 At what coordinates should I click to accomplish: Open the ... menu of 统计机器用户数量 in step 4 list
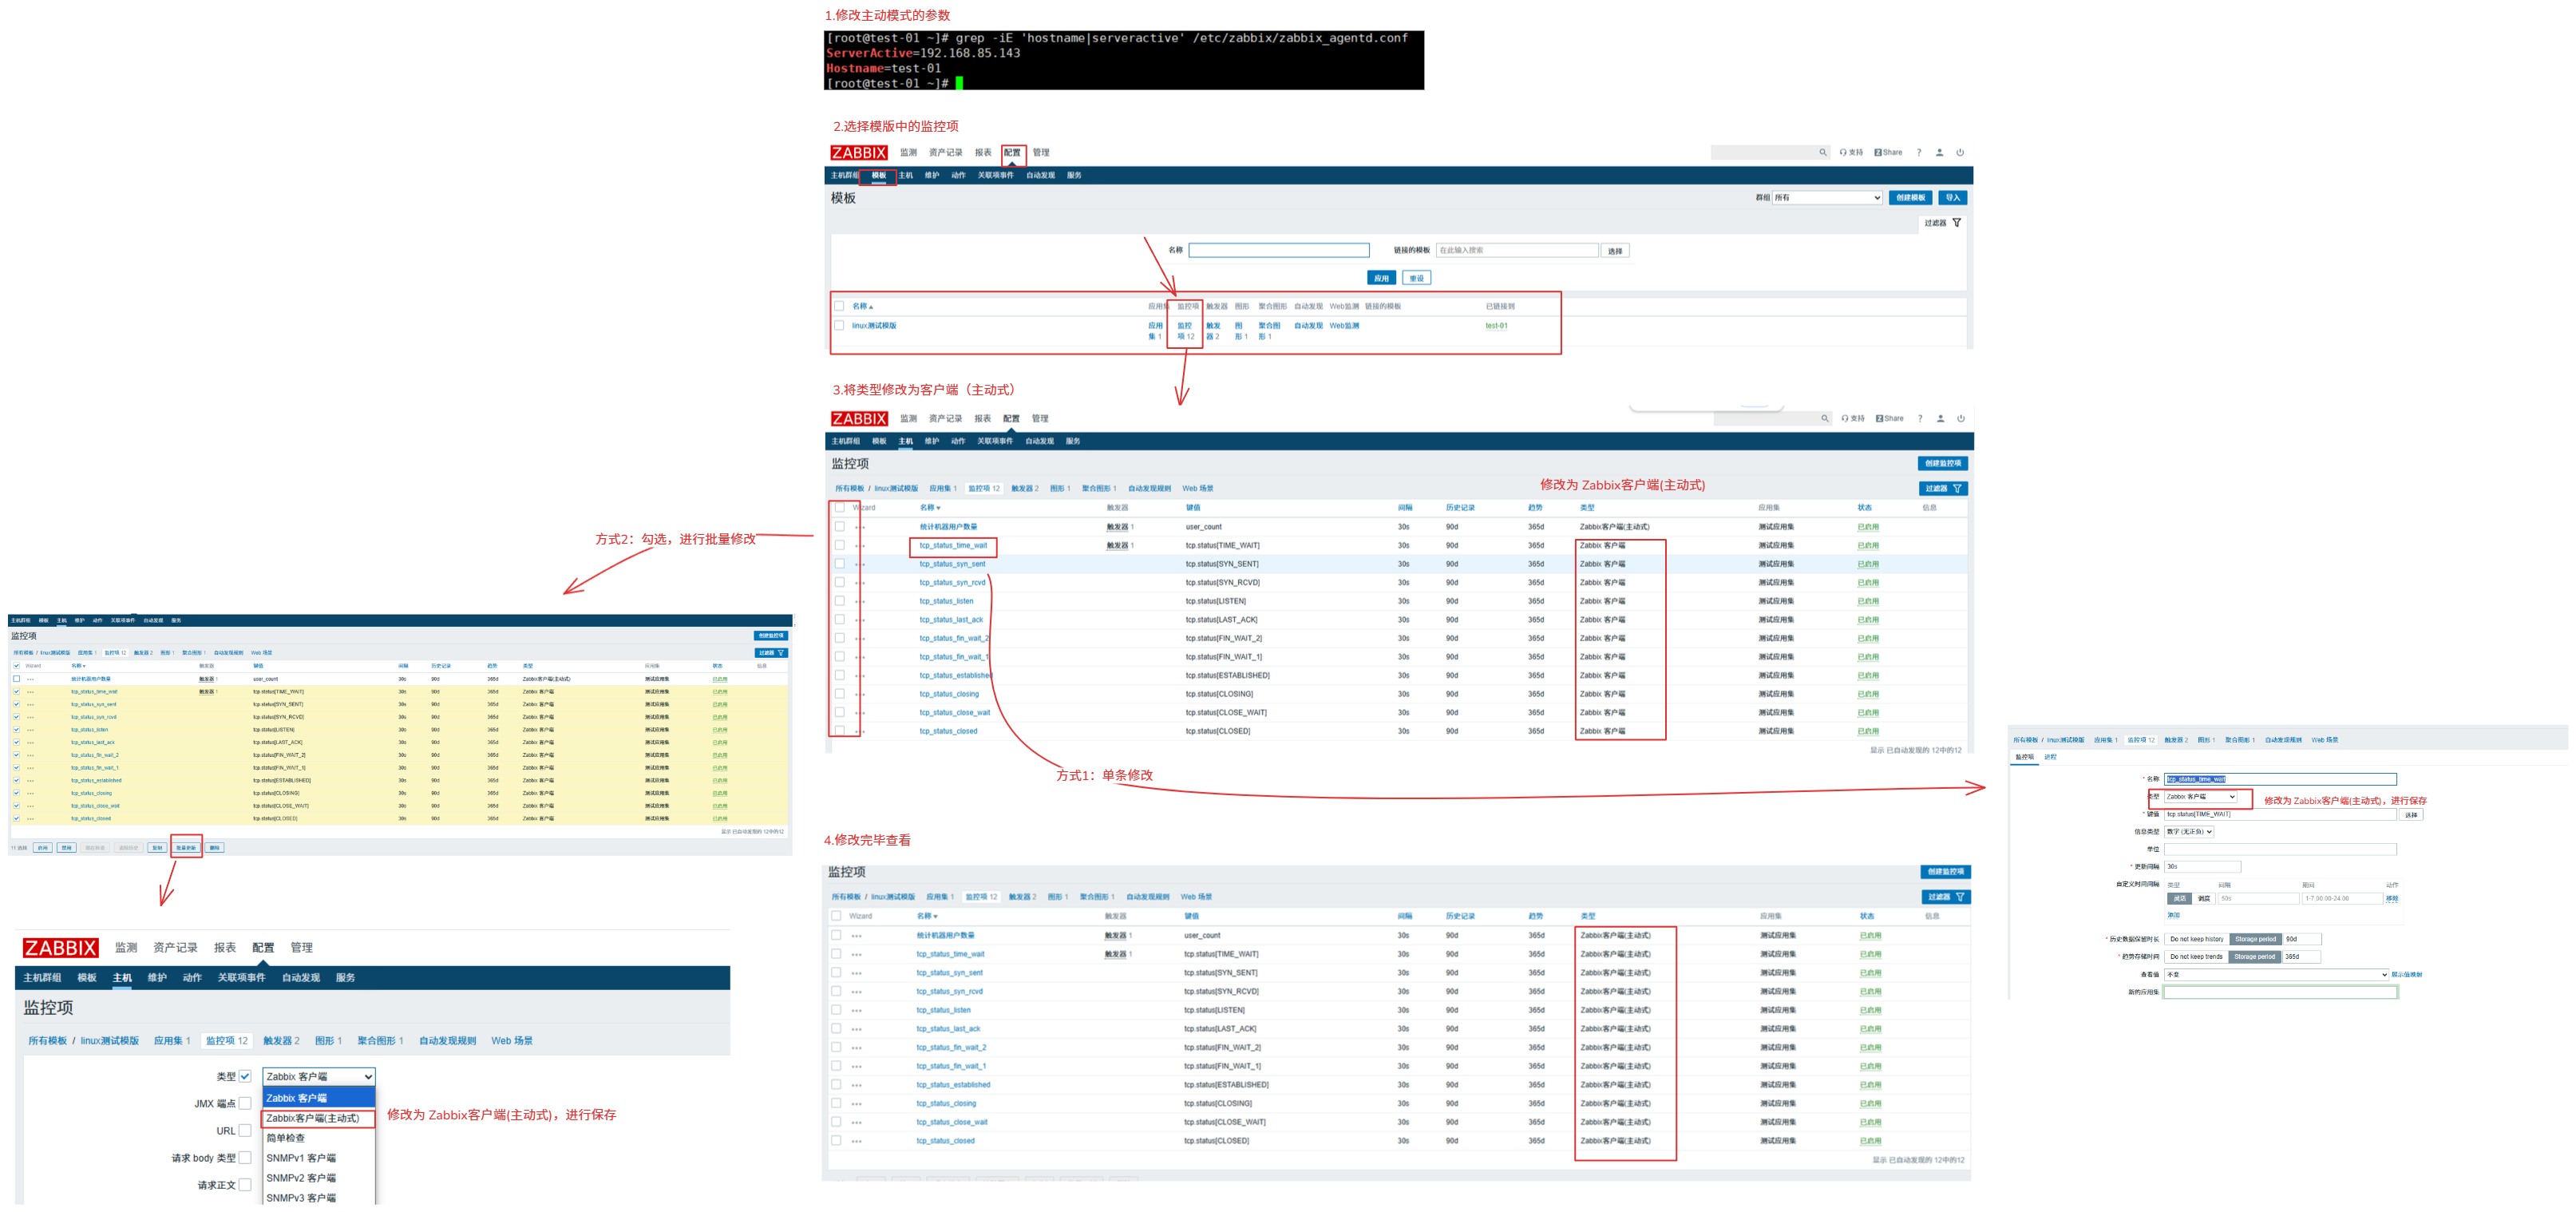[x=857, y=936]
